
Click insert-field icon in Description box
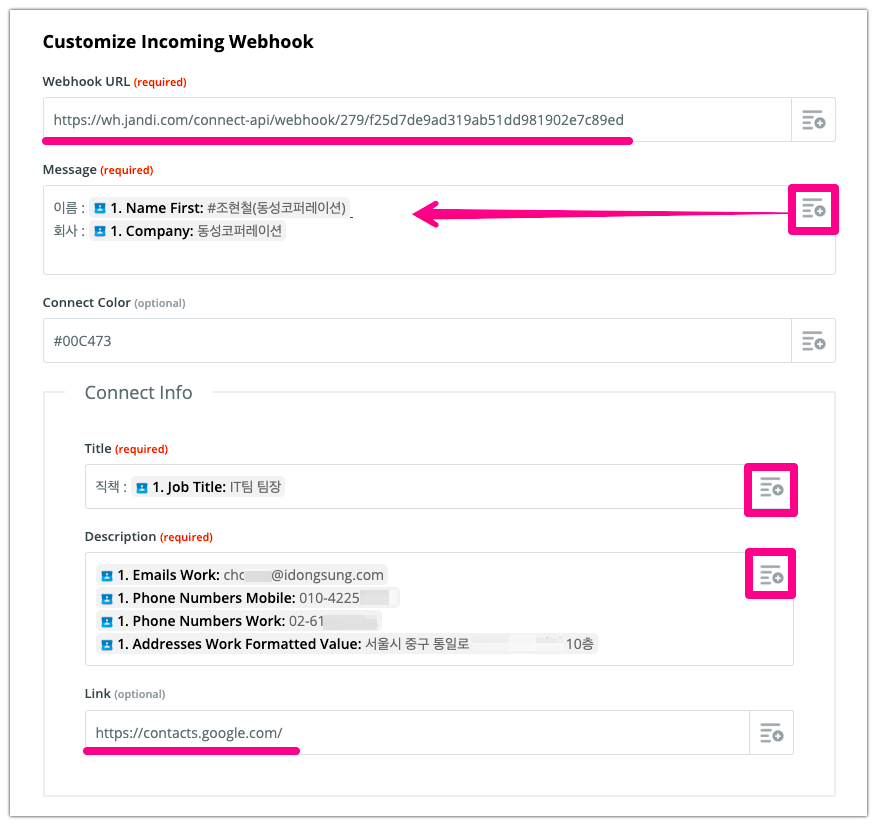point(771,574)
